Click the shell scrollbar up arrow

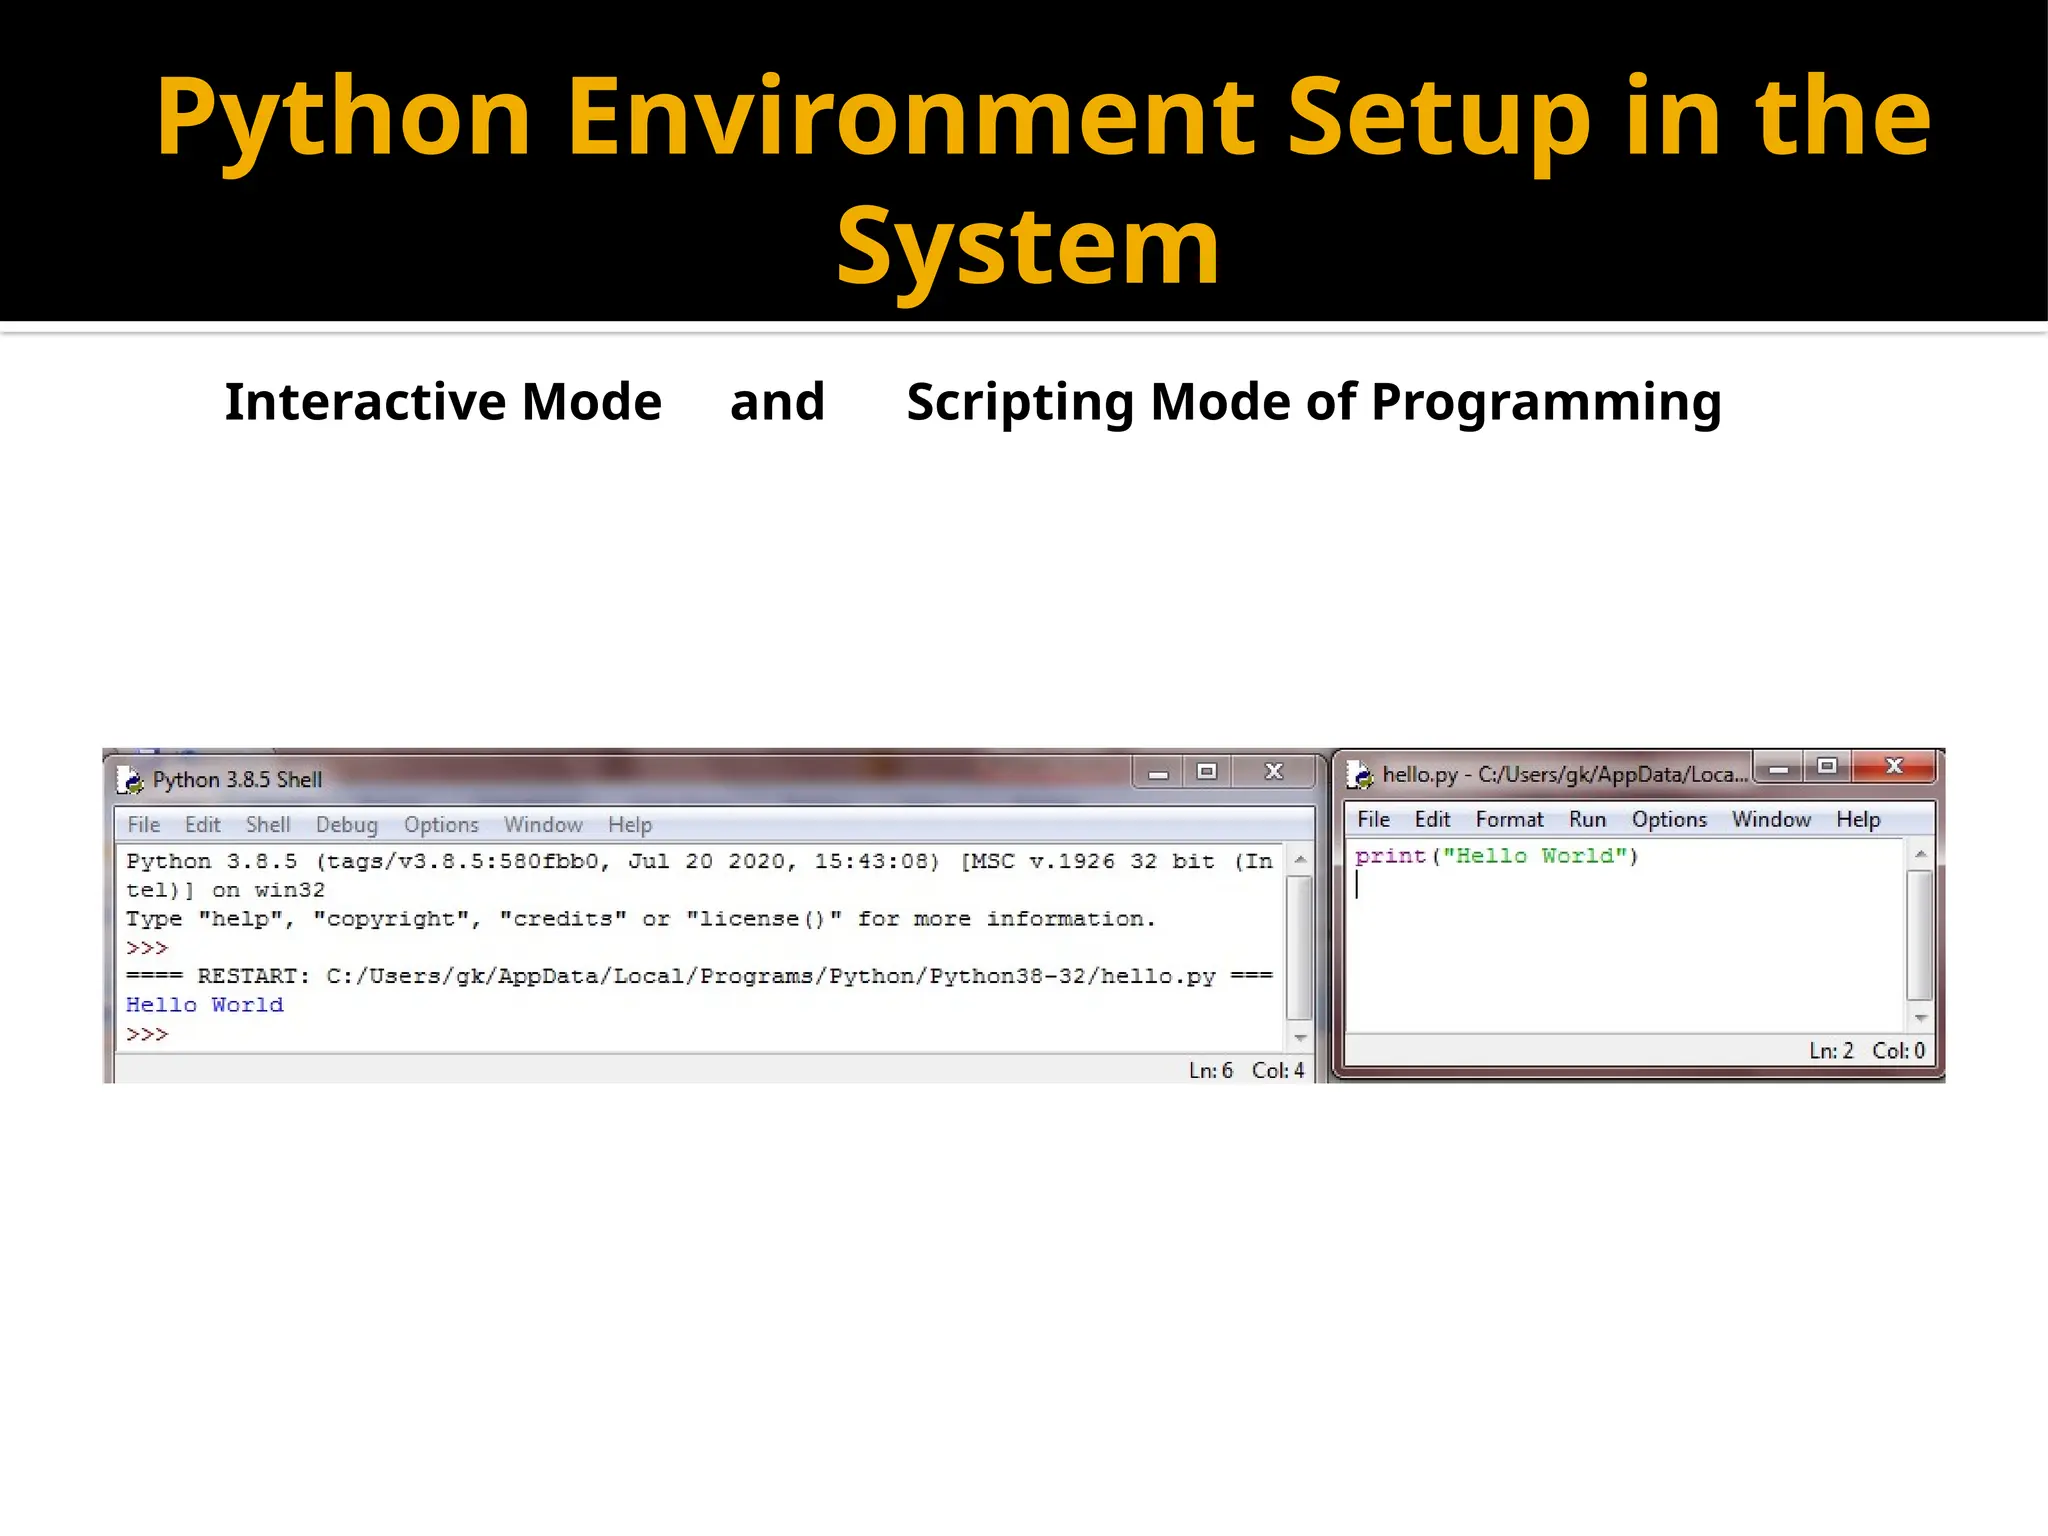point(1300,860)
